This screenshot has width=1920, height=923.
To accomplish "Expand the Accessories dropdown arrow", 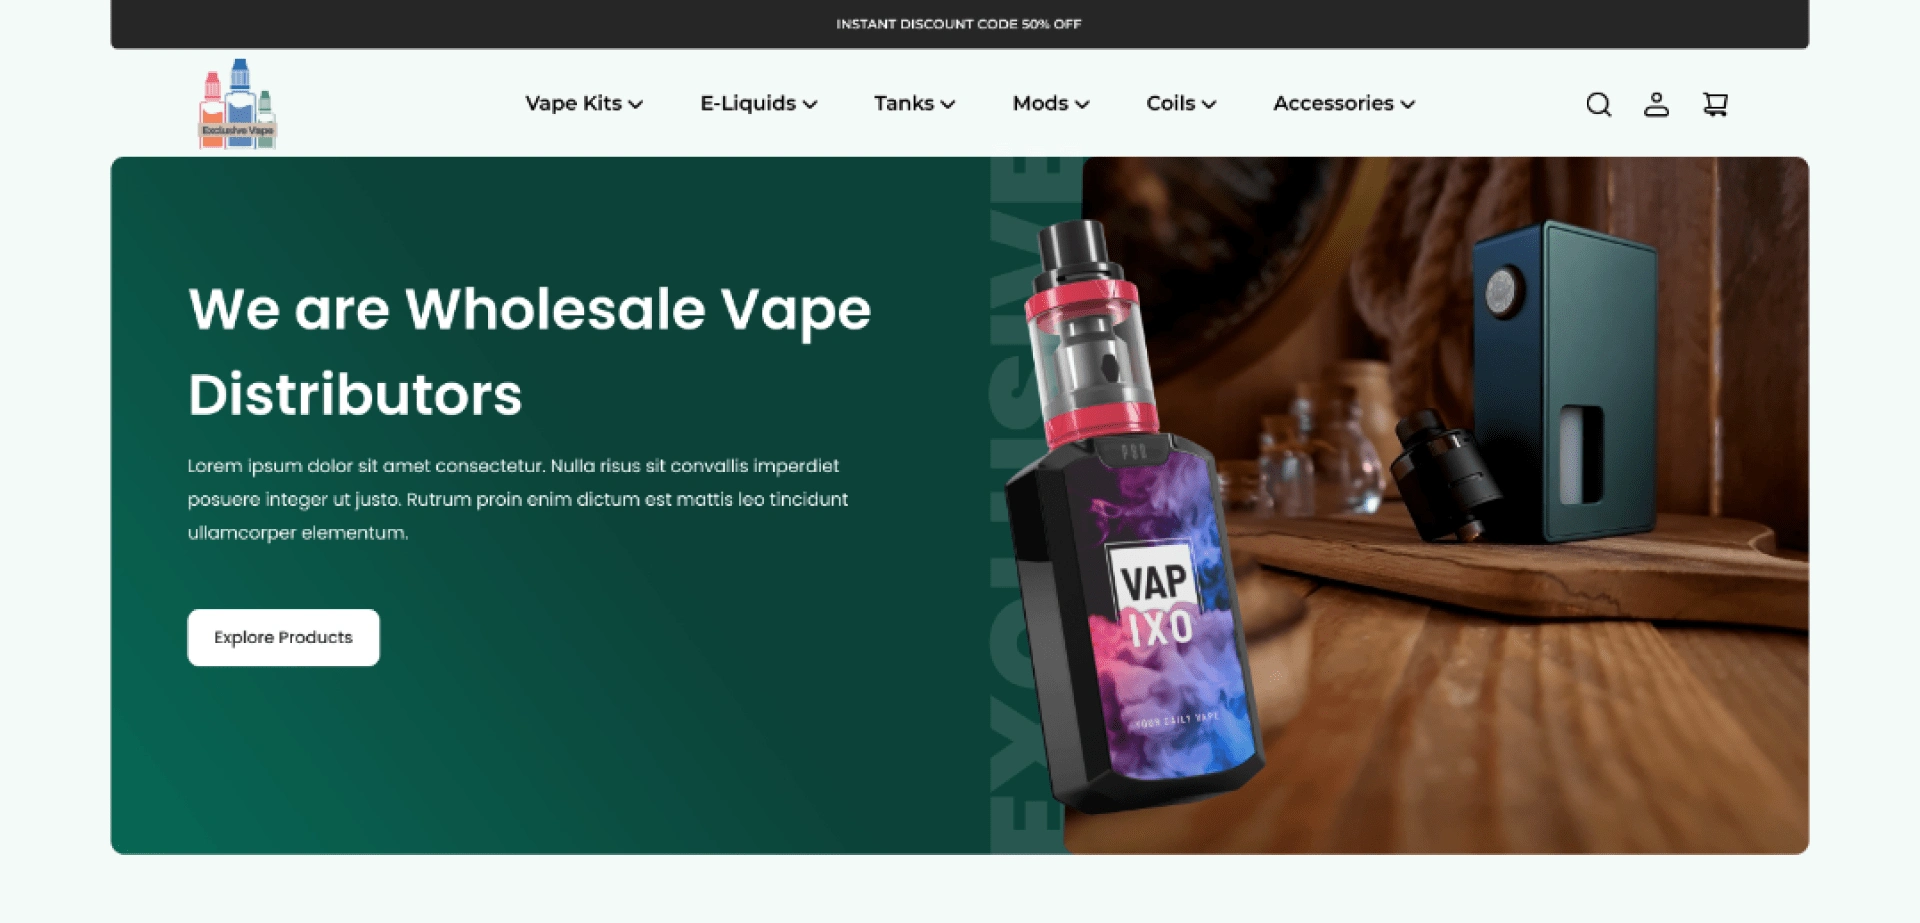I will (x=1408, y=104).
